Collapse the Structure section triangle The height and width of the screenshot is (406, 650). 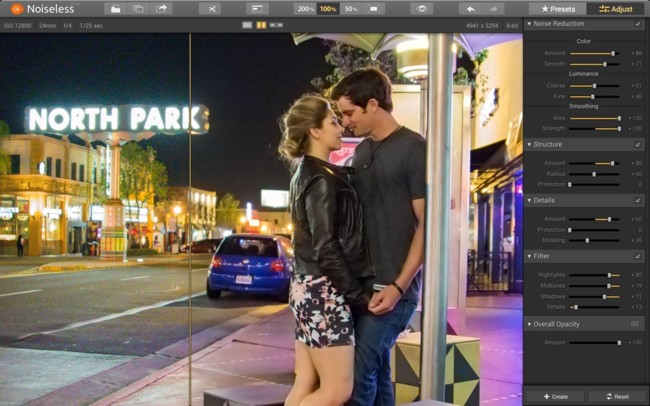[529, 145]
